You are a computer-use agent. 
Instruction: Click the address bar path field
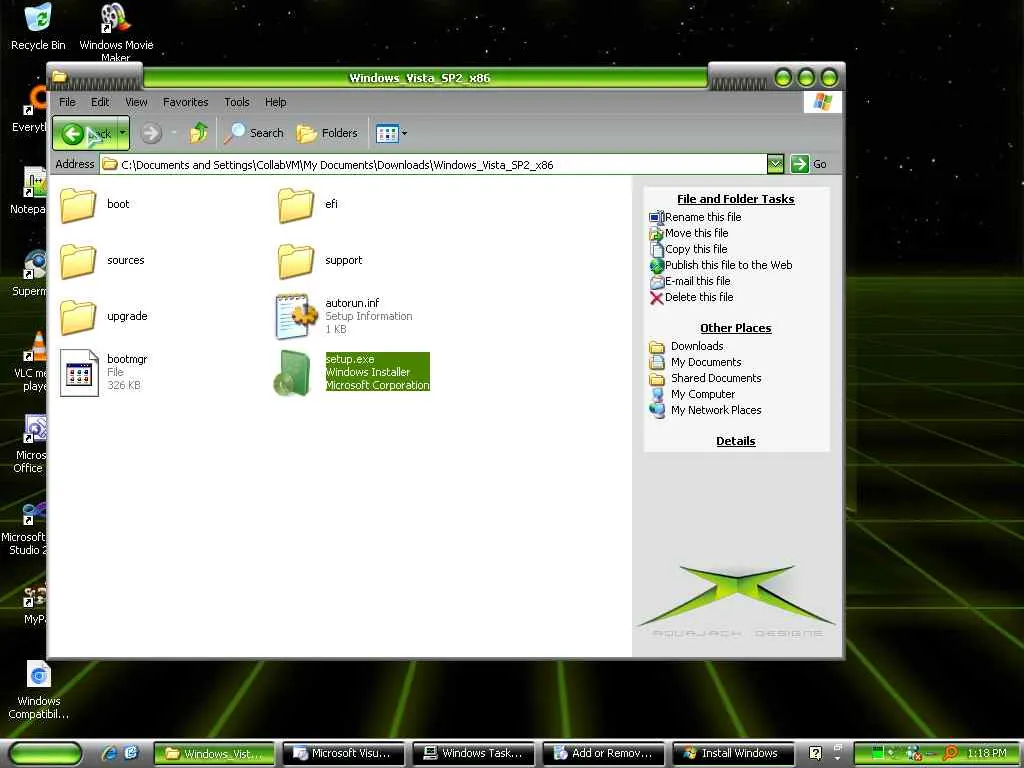pos(433,165)
